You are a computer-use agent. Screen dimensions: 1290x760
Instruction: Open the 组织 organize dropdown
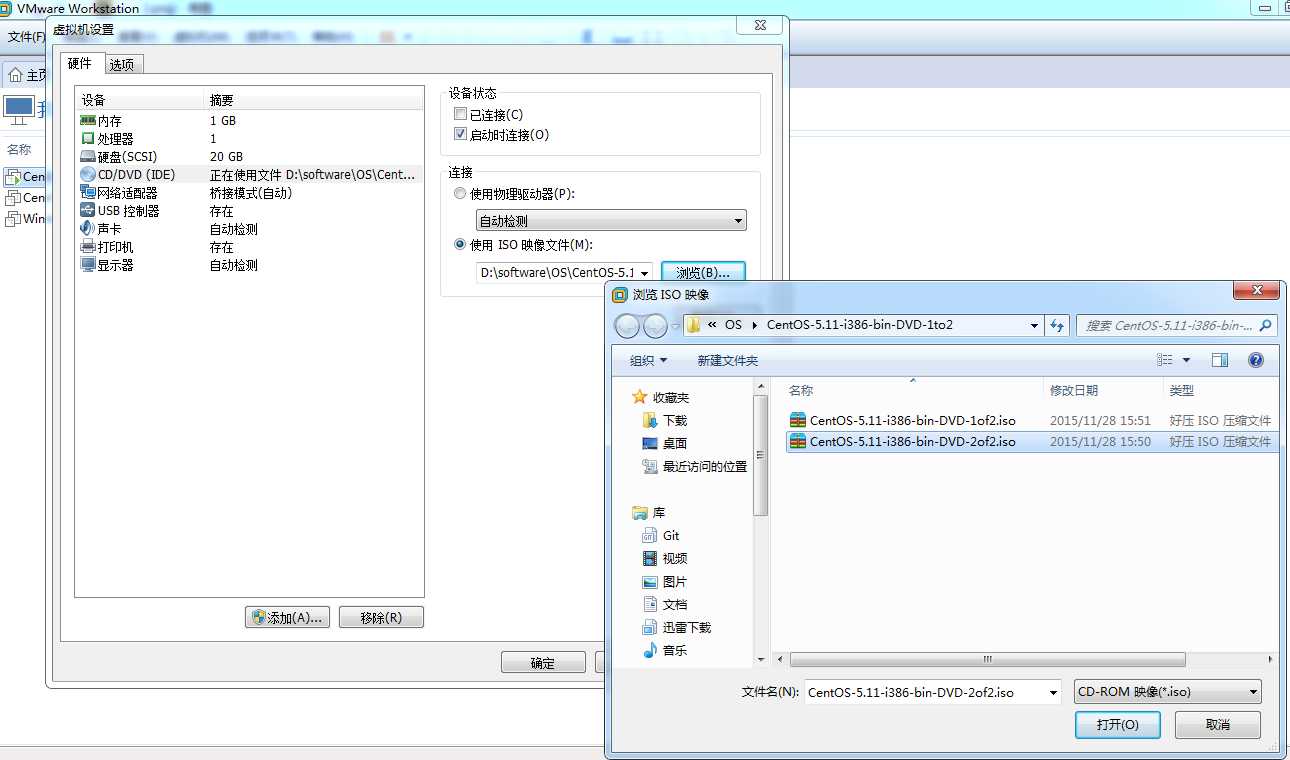(648, 360)
